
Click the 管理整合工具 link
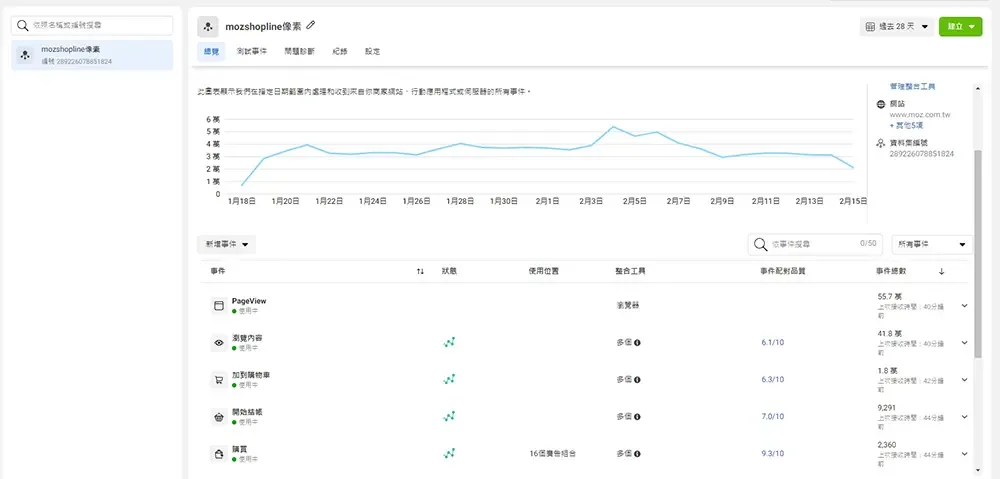click(913, 86)
